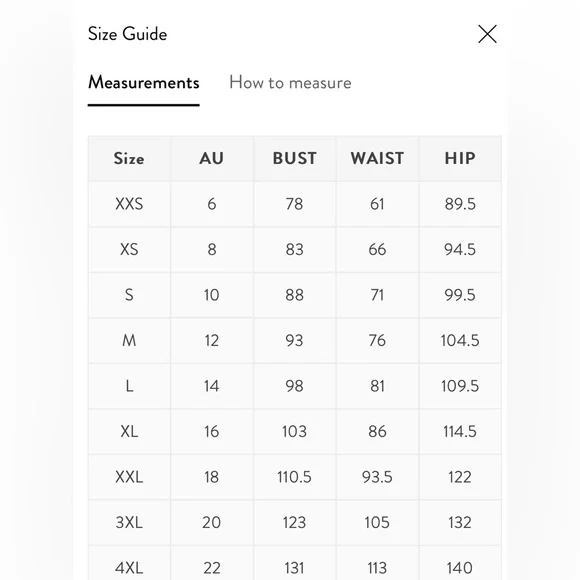Switch to the How to measure tab
This screenshot has height=580, width=580.
tap(290, 82)
